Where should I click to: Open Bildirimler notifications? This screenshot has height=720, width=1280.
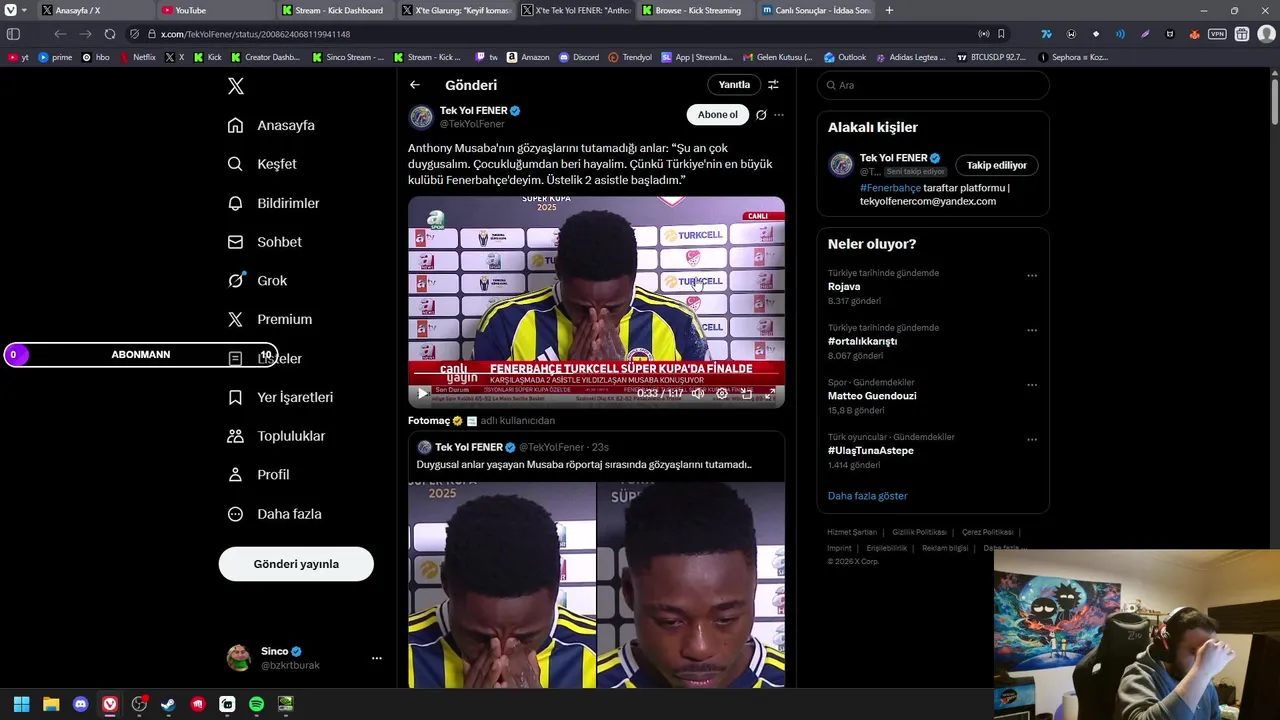273,203
